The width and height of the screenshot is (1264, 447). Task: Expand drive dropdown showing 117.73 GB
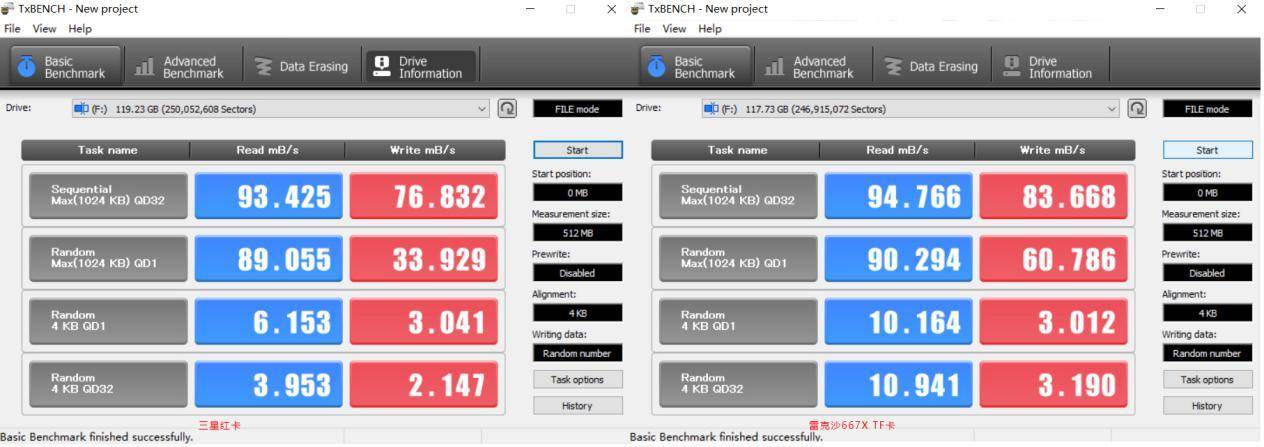point(911,109)
